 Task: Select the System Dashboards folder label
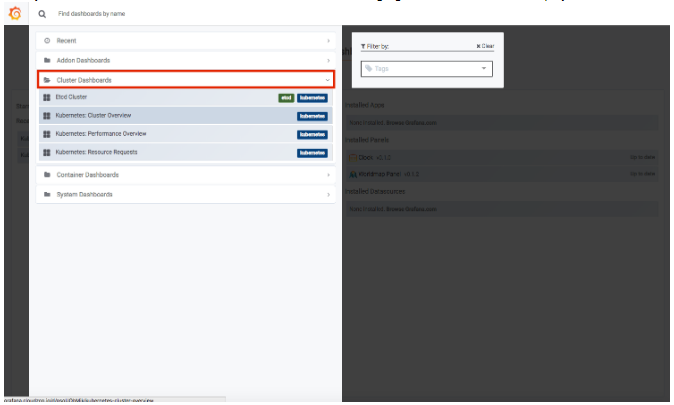tap(84, 195)
